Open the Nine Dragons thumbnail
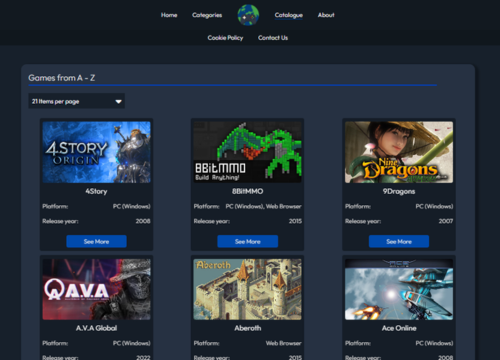 [x=399, y=152]
